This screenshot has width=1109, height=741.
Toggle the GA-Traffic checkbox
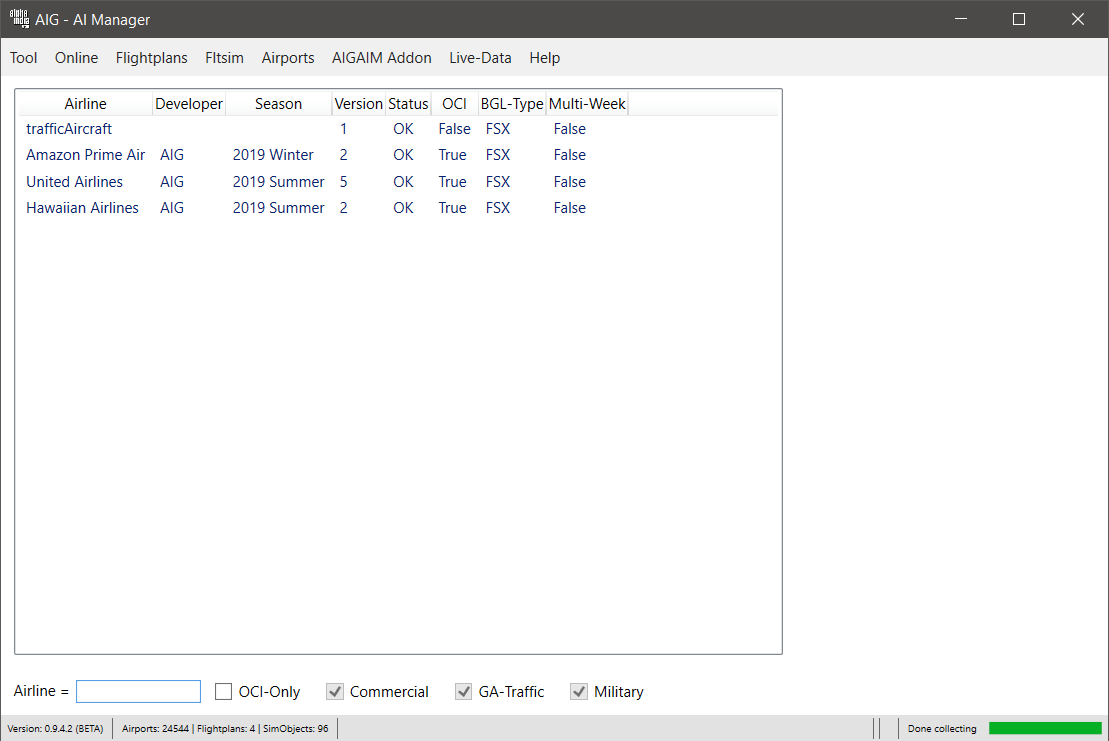pyautogui.click(x=463, y=692)
